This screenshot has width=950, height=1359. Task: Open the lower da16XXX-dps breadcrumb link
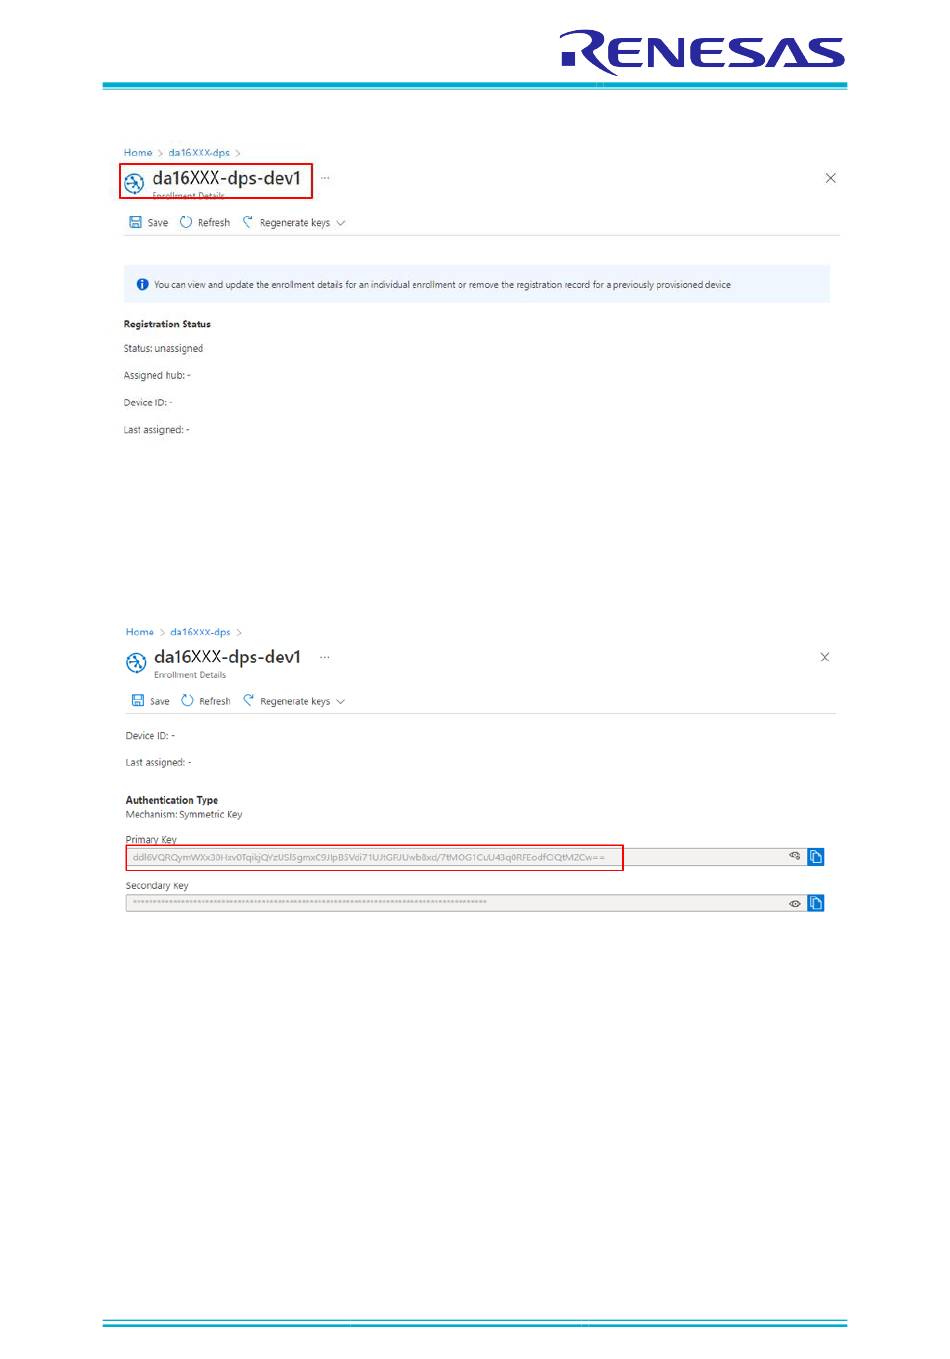pos(200,632)
